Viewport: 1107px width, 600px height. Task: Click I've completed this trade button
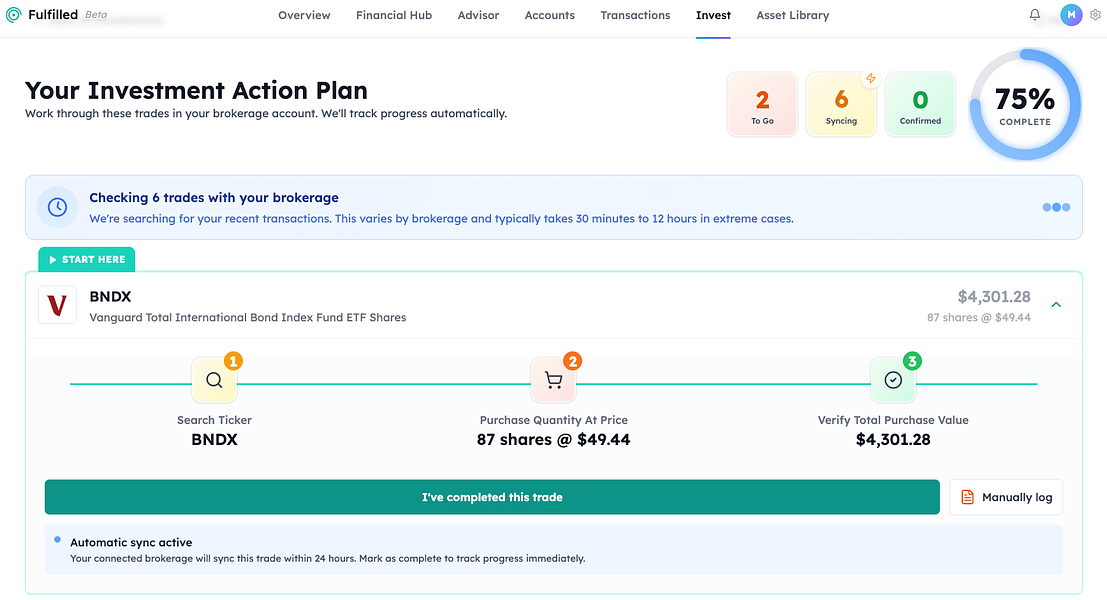pos(492,497)
